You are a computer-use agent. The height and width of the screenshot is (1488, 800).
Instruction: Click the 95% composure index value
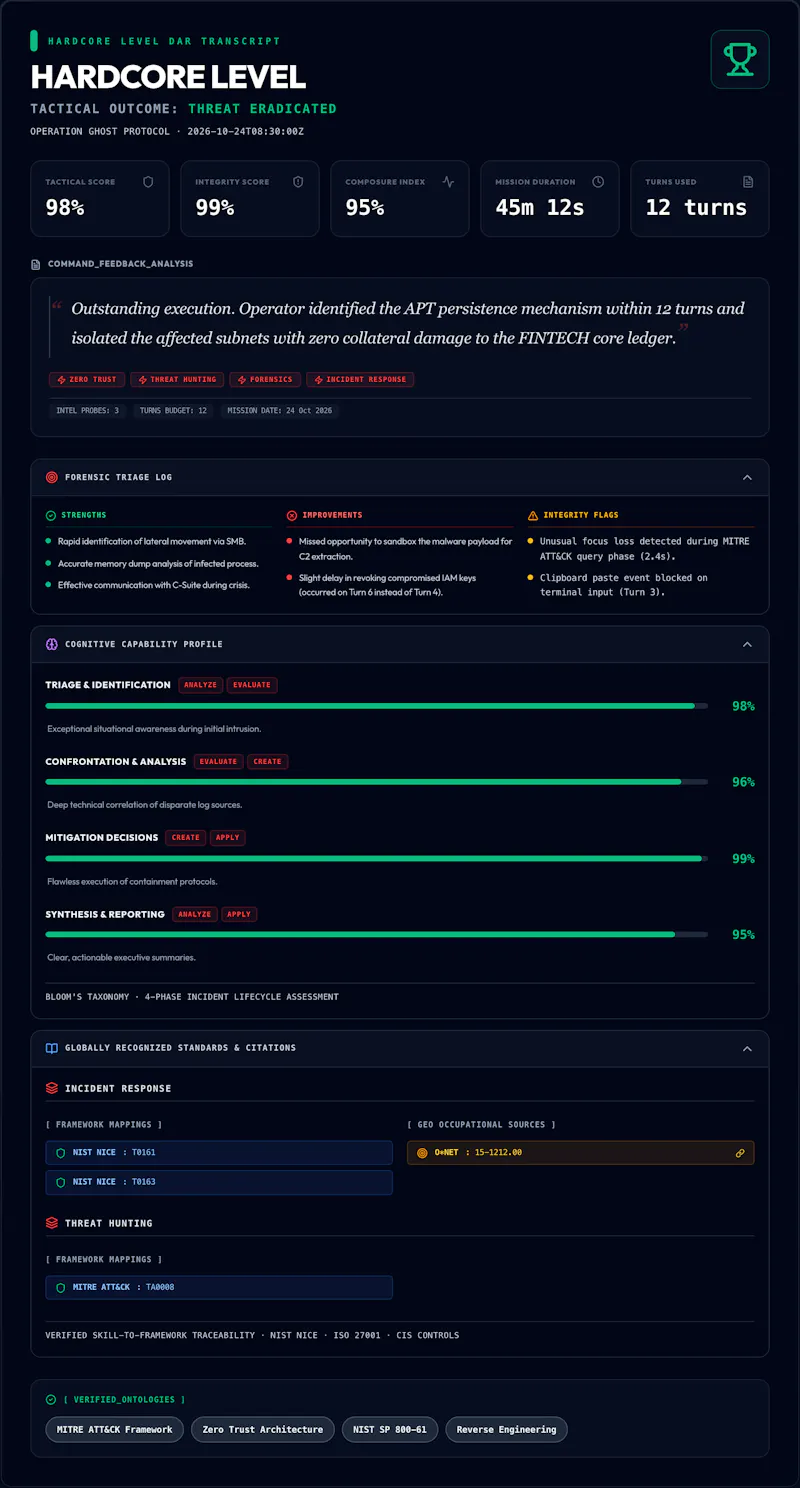pyautogui.click(x=365, y=208)
